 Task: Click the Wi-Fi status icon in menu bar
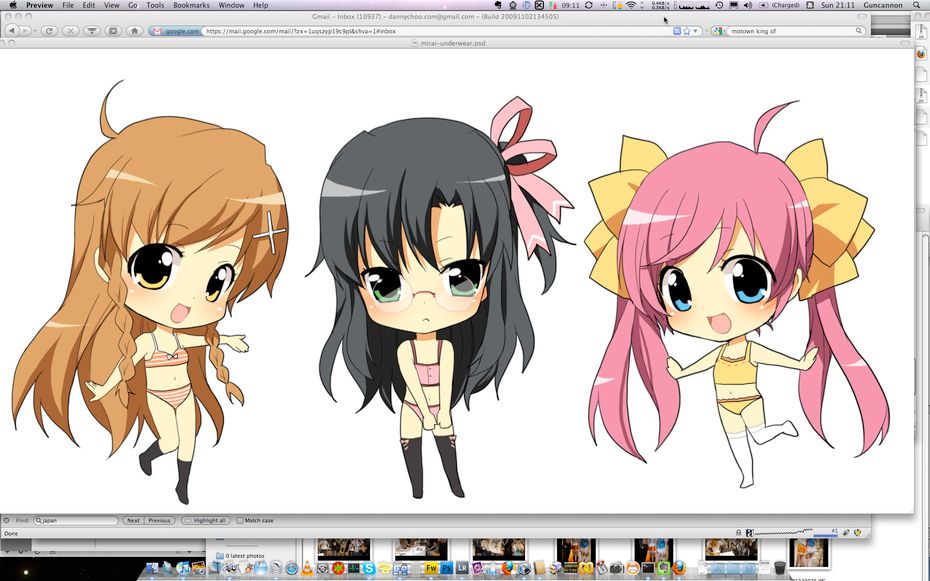630,5
